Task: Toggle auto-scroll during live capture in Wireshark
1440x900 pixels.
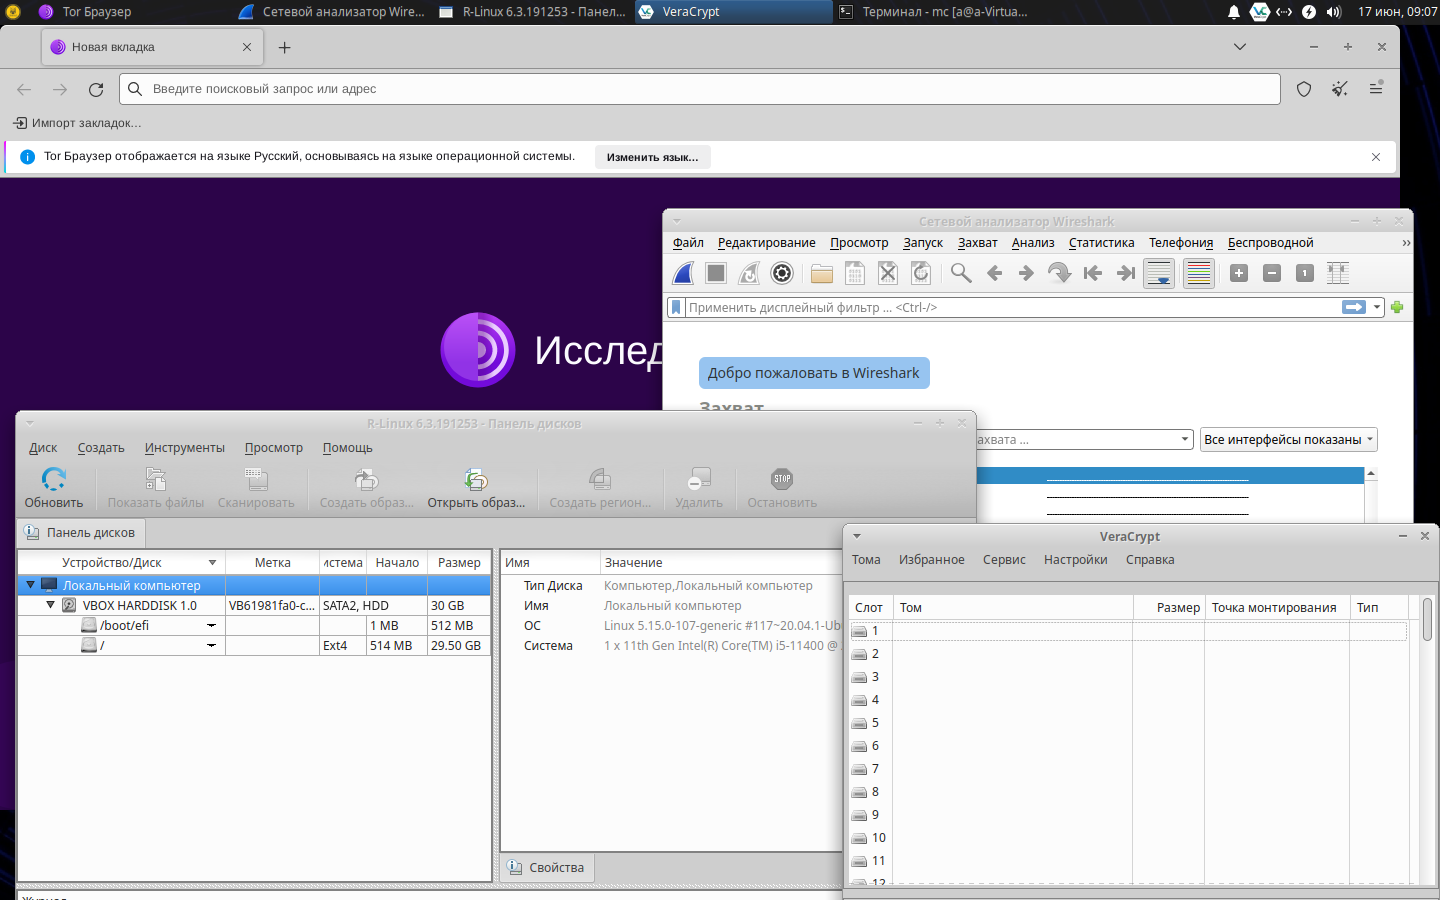Action: 1159,273
